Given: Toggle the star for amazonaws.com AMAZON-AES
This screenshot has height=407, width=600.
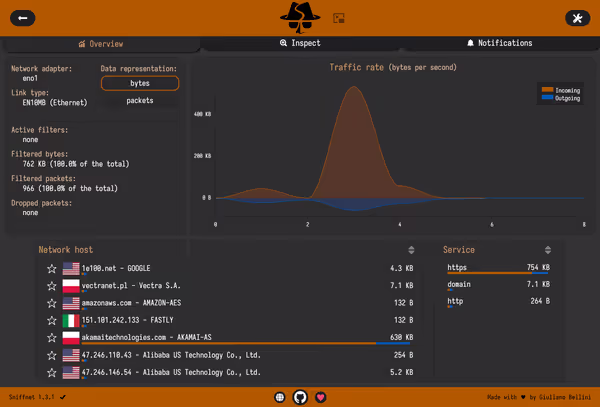Looking at the screenshot, I should pos(51,303).
